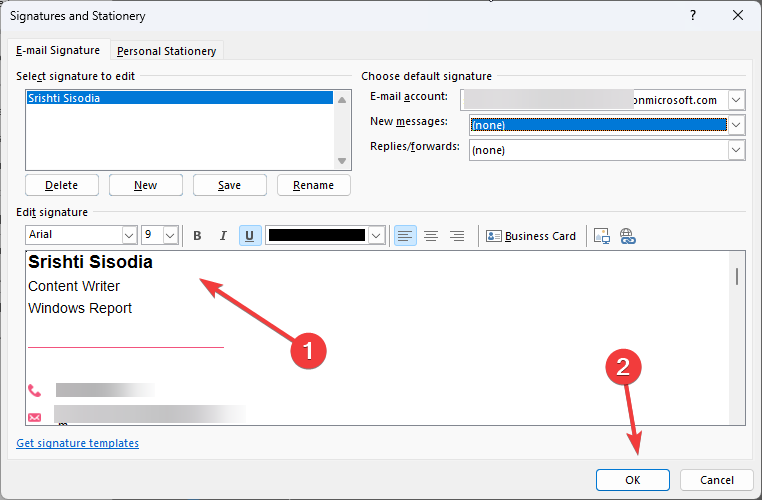Save the current signature

[229, 185]
